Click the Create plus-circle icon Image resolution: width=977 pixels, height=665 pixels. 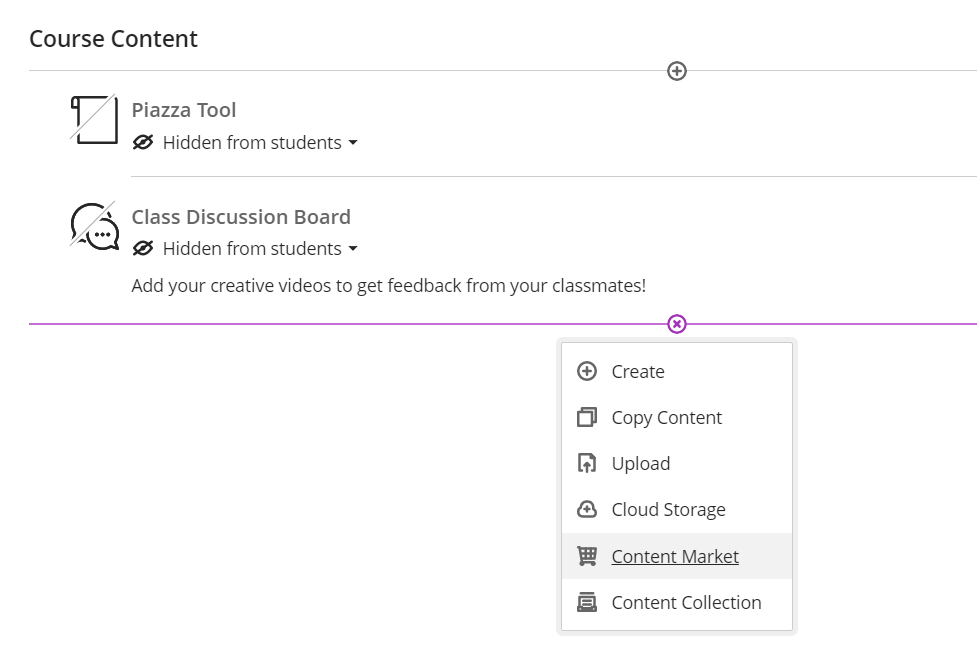point(587,371)
